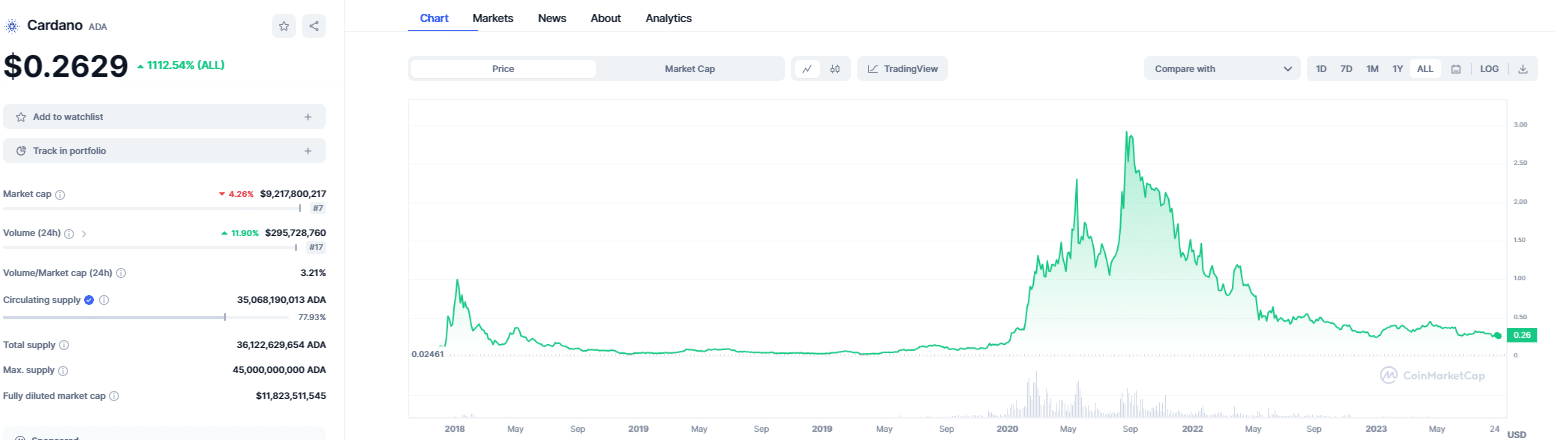Click the Fully diluted market cap info icon
This screenshot has width=1555, height=440.
[x=113, y=396]
